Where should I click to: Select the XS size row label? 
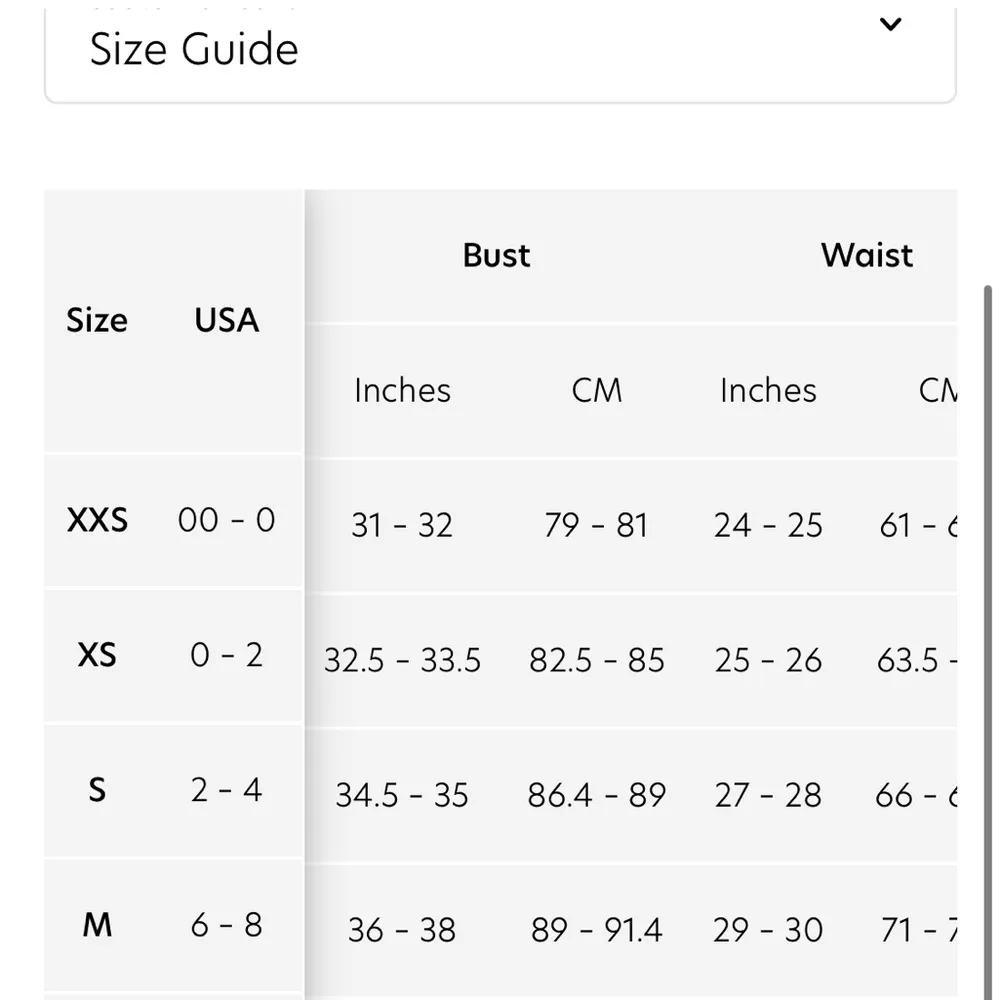(x=97, y=656)
